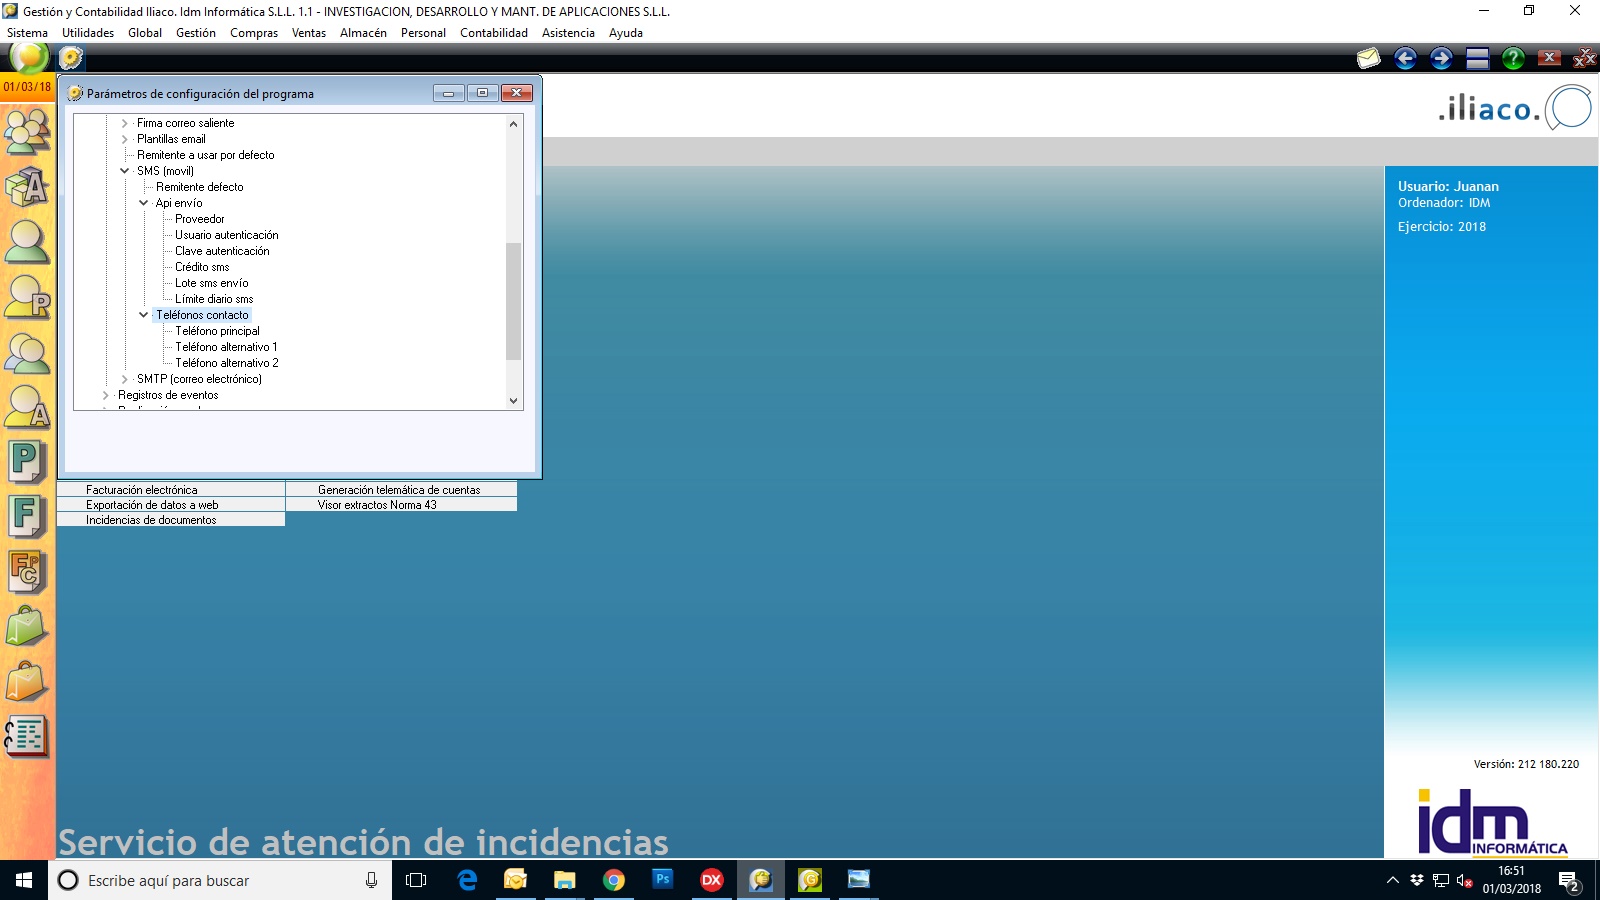
Task: Open the Ayuda menu
Action: point(626,33)
